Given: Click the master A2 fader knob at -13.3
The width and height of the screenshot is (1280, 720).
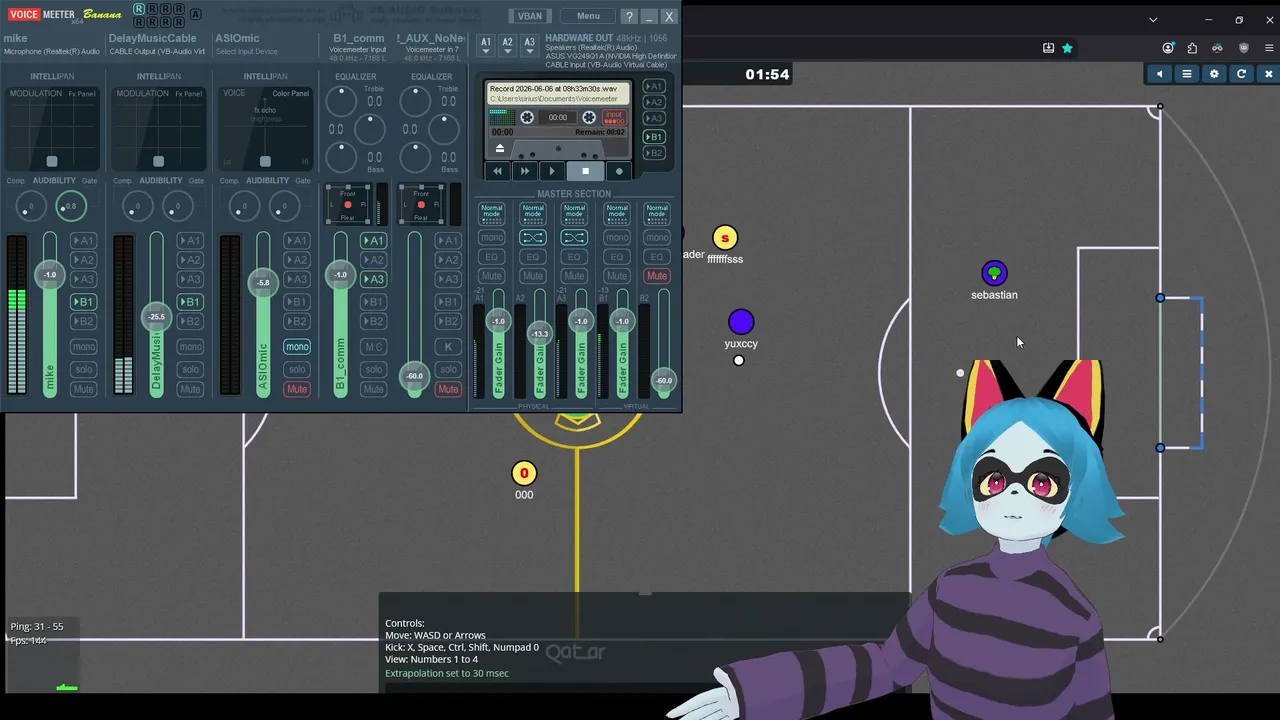Looking at the screenshot, I should pos(540,333).
